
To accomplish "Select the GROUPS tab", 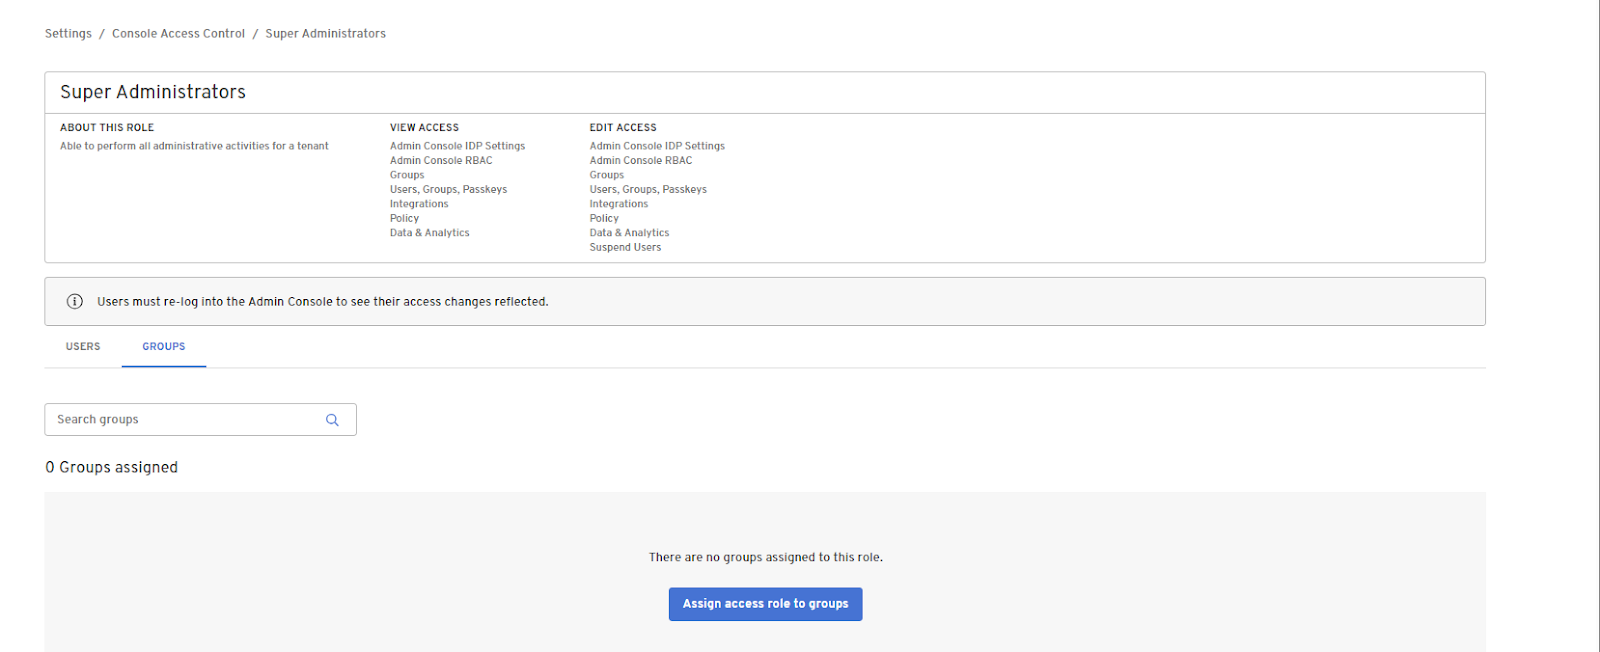I will coord(164,347).
